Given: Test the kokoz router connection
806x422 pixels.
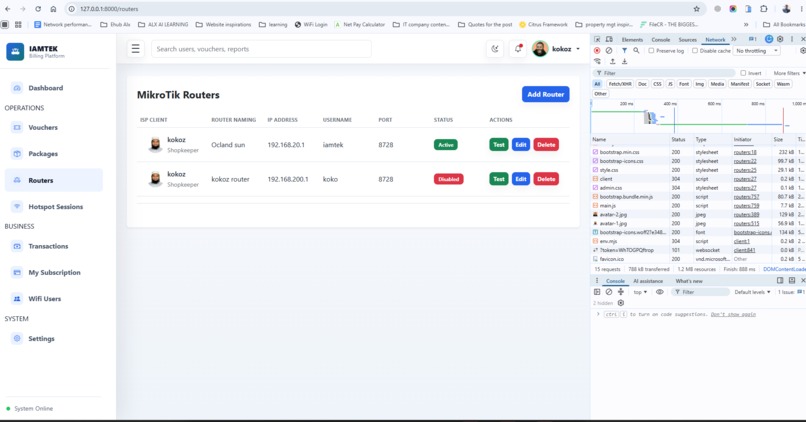Looking at the screenshot, I should click(499, 179).
